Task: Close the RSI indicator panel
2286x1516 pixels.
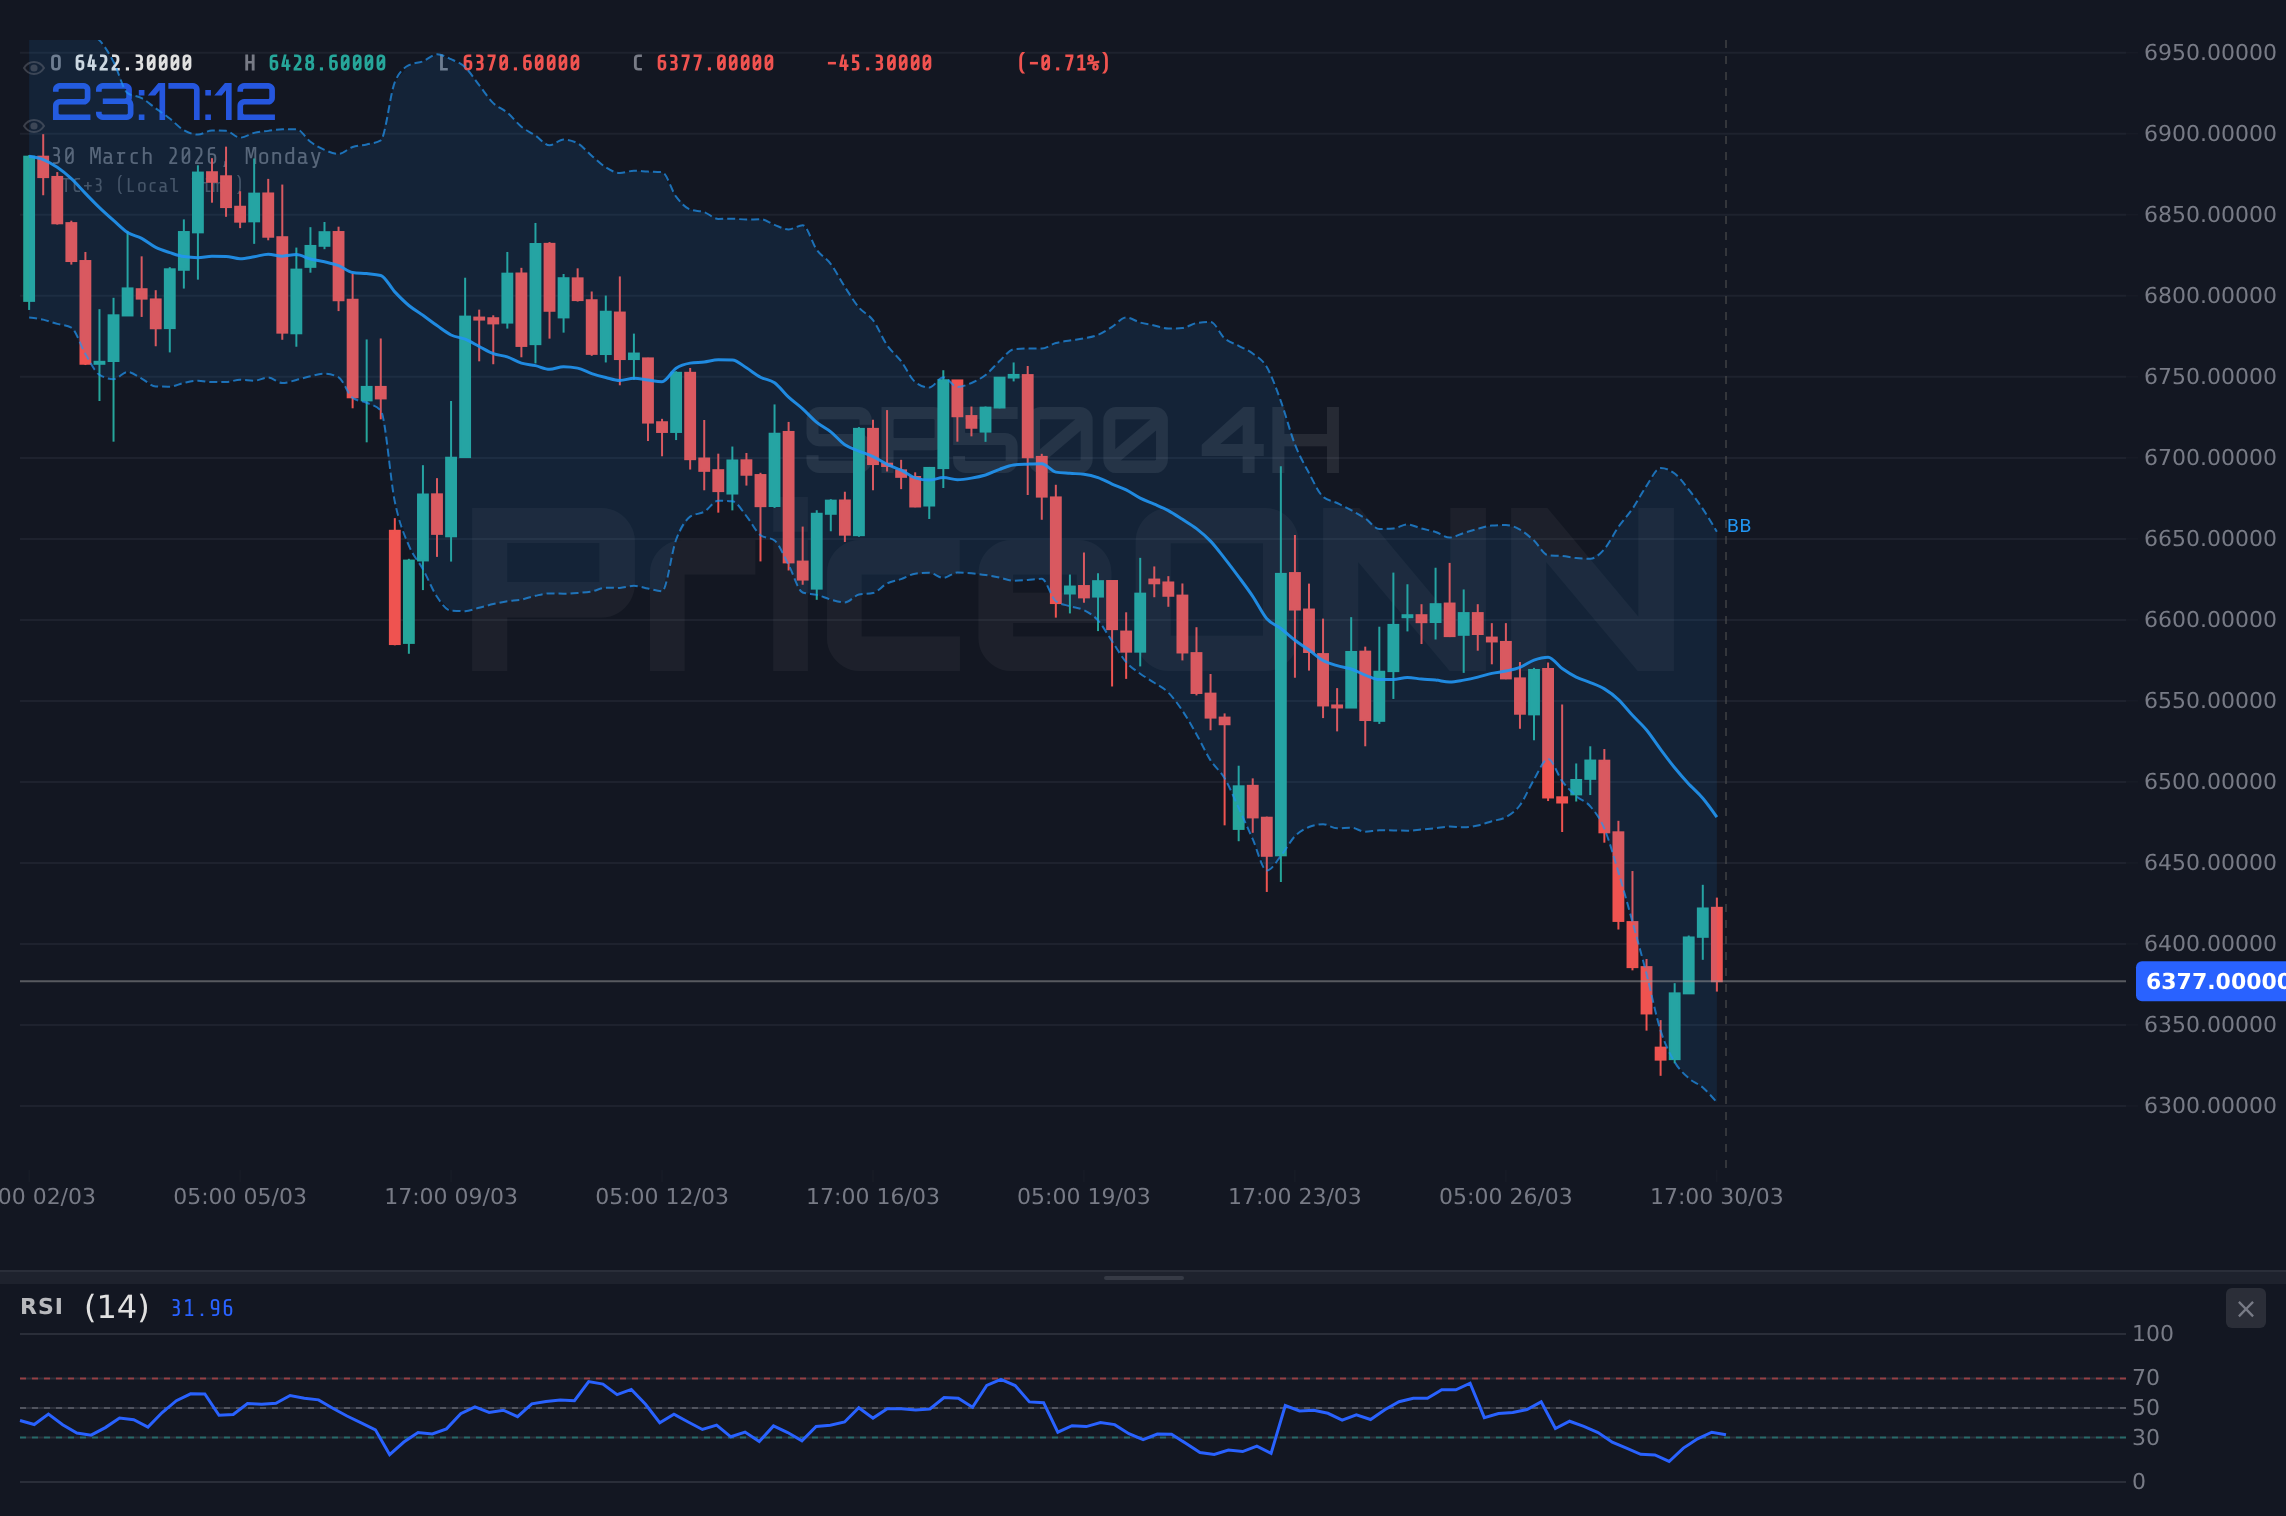Action: 2244,1308
